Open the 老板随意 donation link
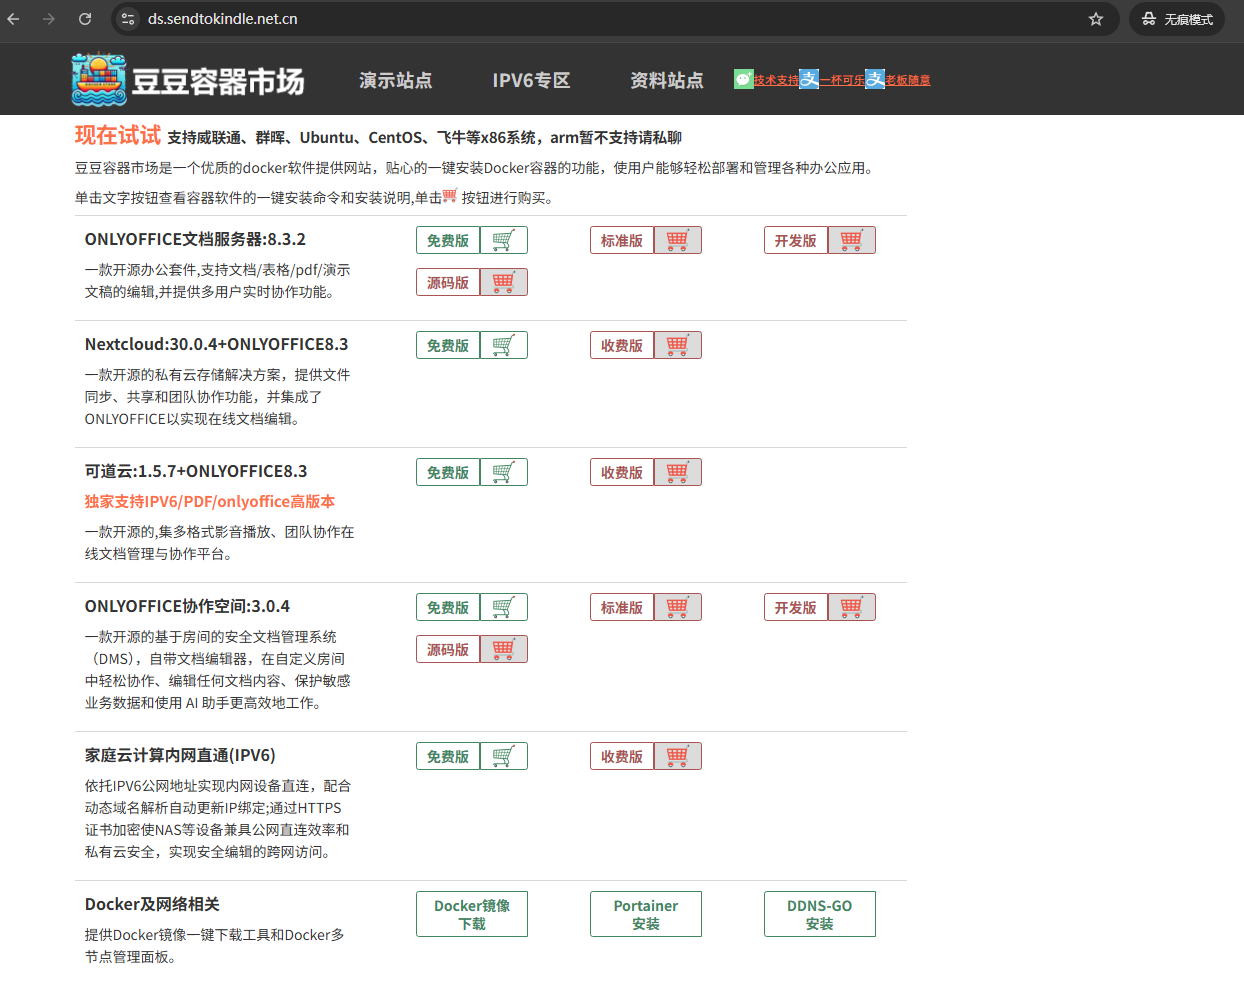Viewport: 1244px width, 984px height. coord(908,80)
